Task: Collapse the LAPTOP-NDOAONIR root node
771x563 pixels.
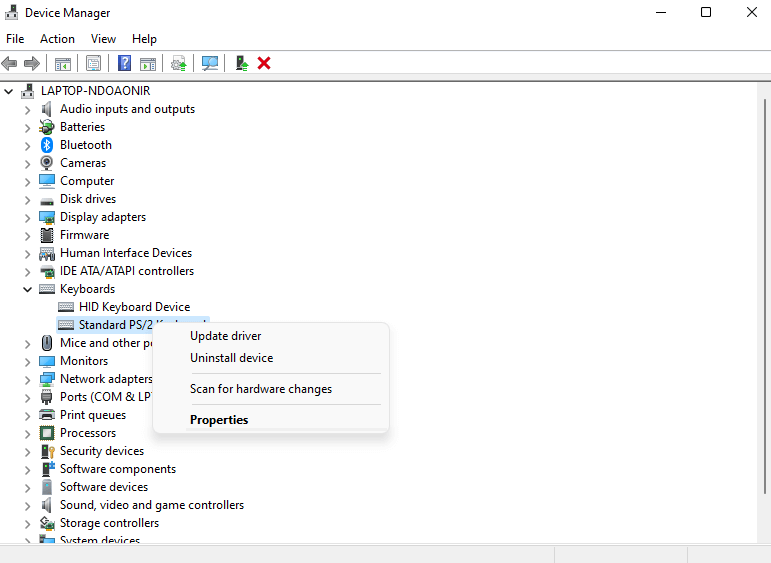Action: coord(8,91)
